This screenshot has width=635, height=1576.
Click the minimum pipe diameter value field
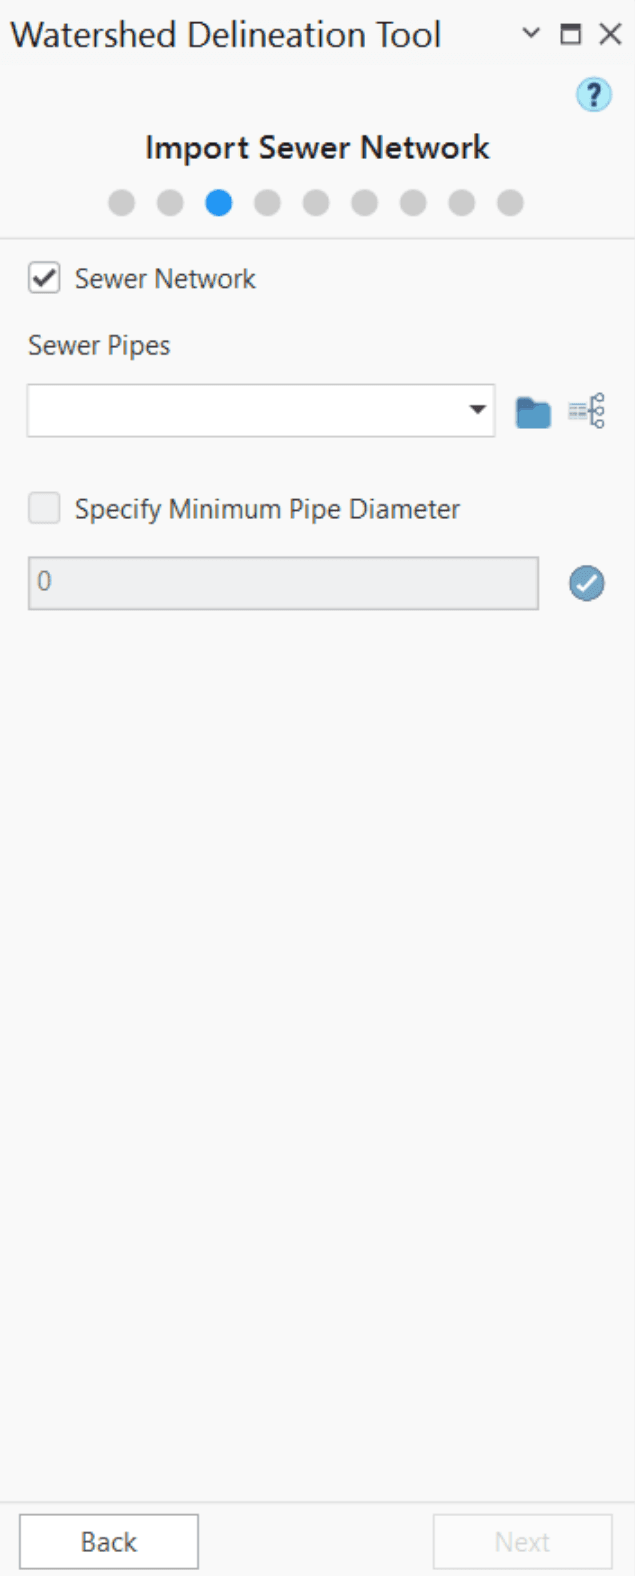tap(283, 583)
